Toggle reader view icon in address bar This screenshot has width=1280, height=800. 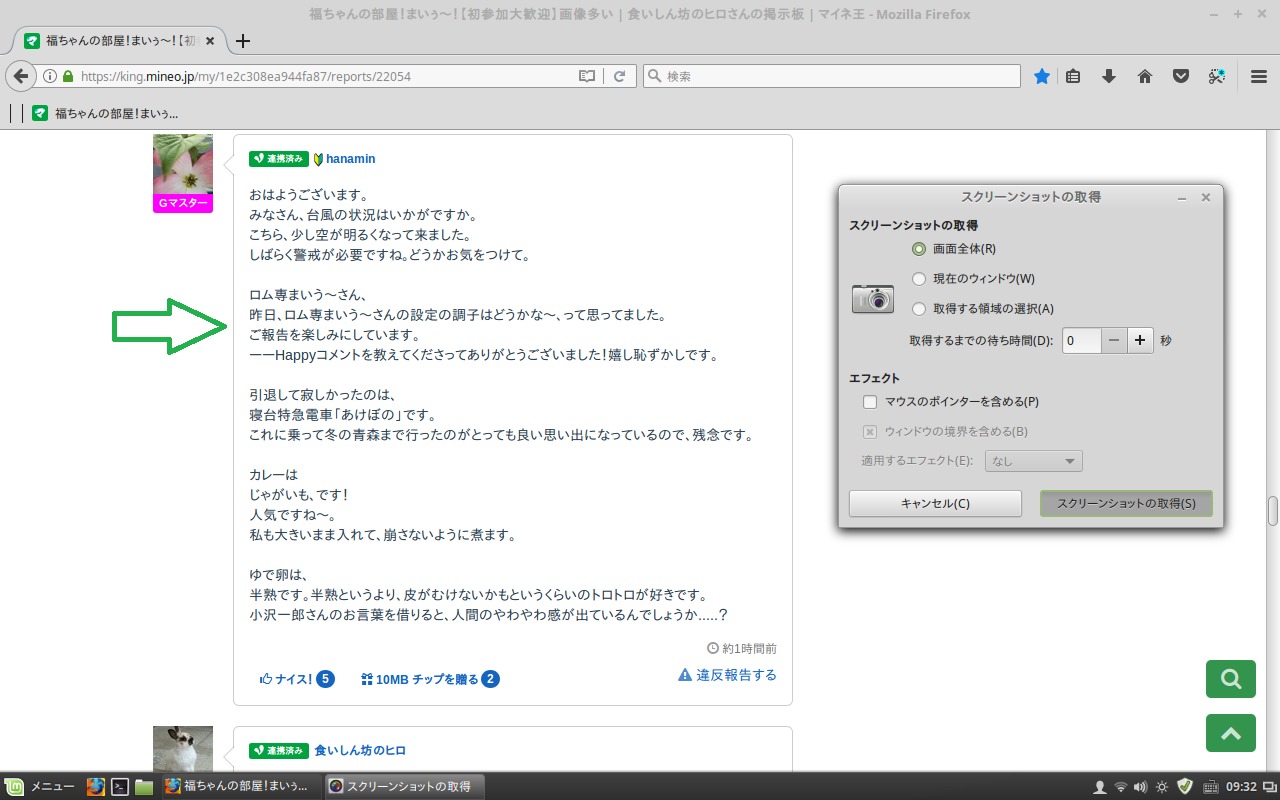point(587,76)
